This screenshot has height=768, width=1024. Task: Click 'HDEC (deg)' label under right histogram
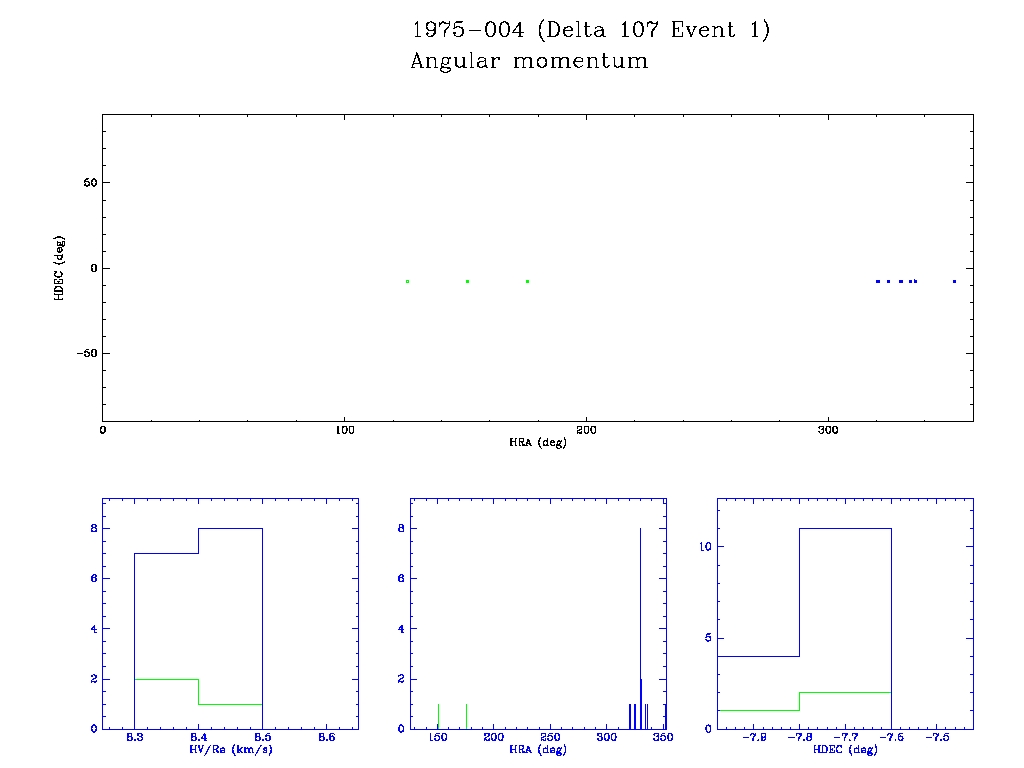845,749
